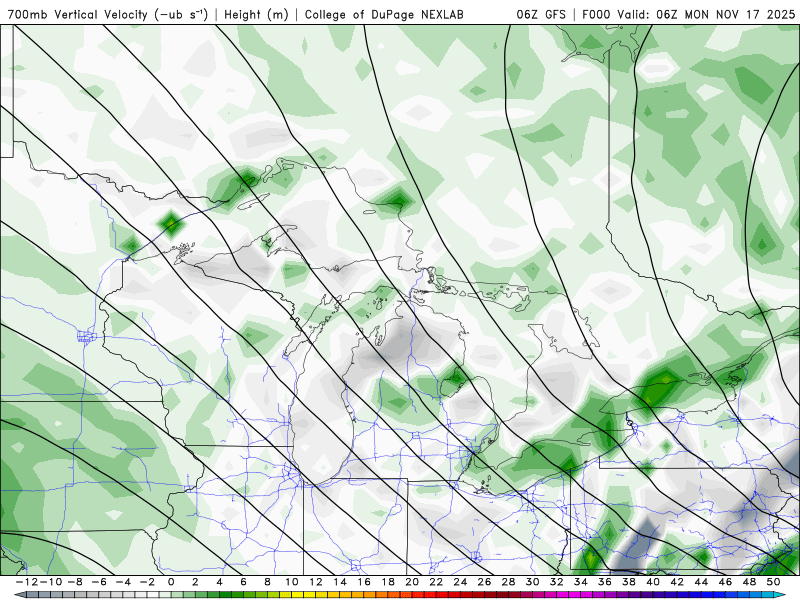This screenshot has width=800, height=600.
Task: Click the '-4' color scale label
Action: coord(122,582)
